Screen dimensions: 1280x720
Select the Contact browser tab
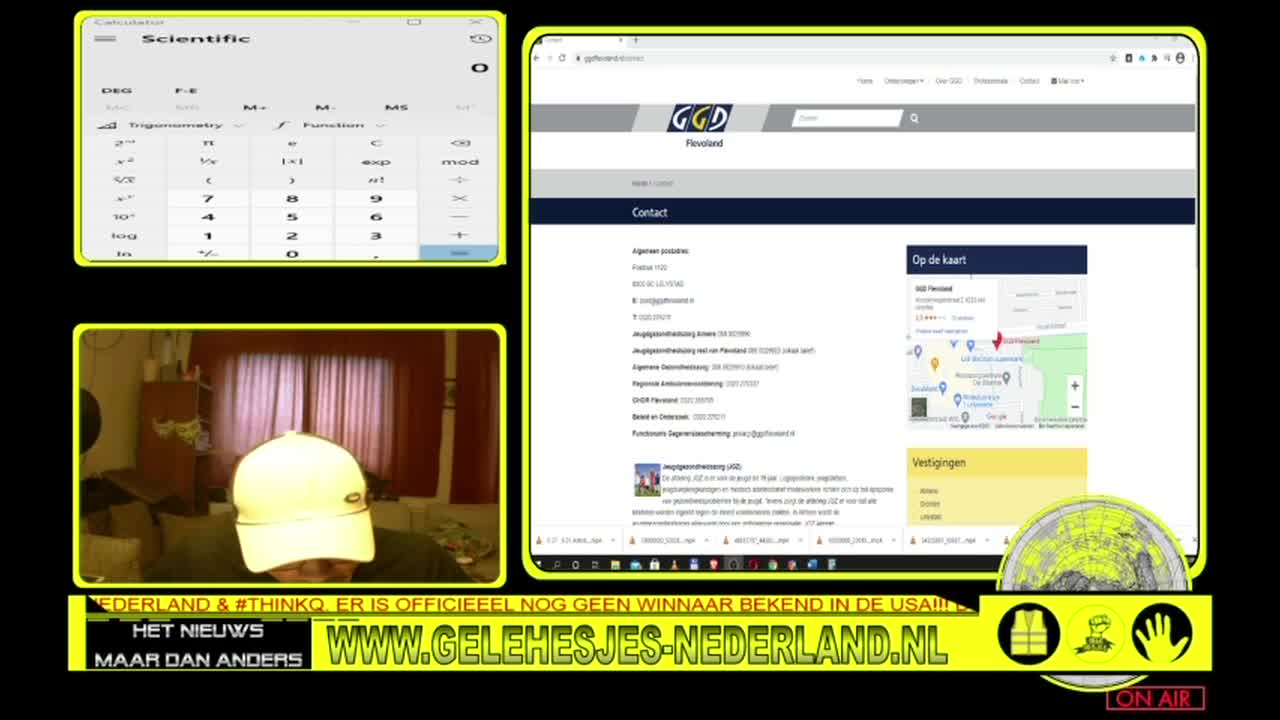580,40
